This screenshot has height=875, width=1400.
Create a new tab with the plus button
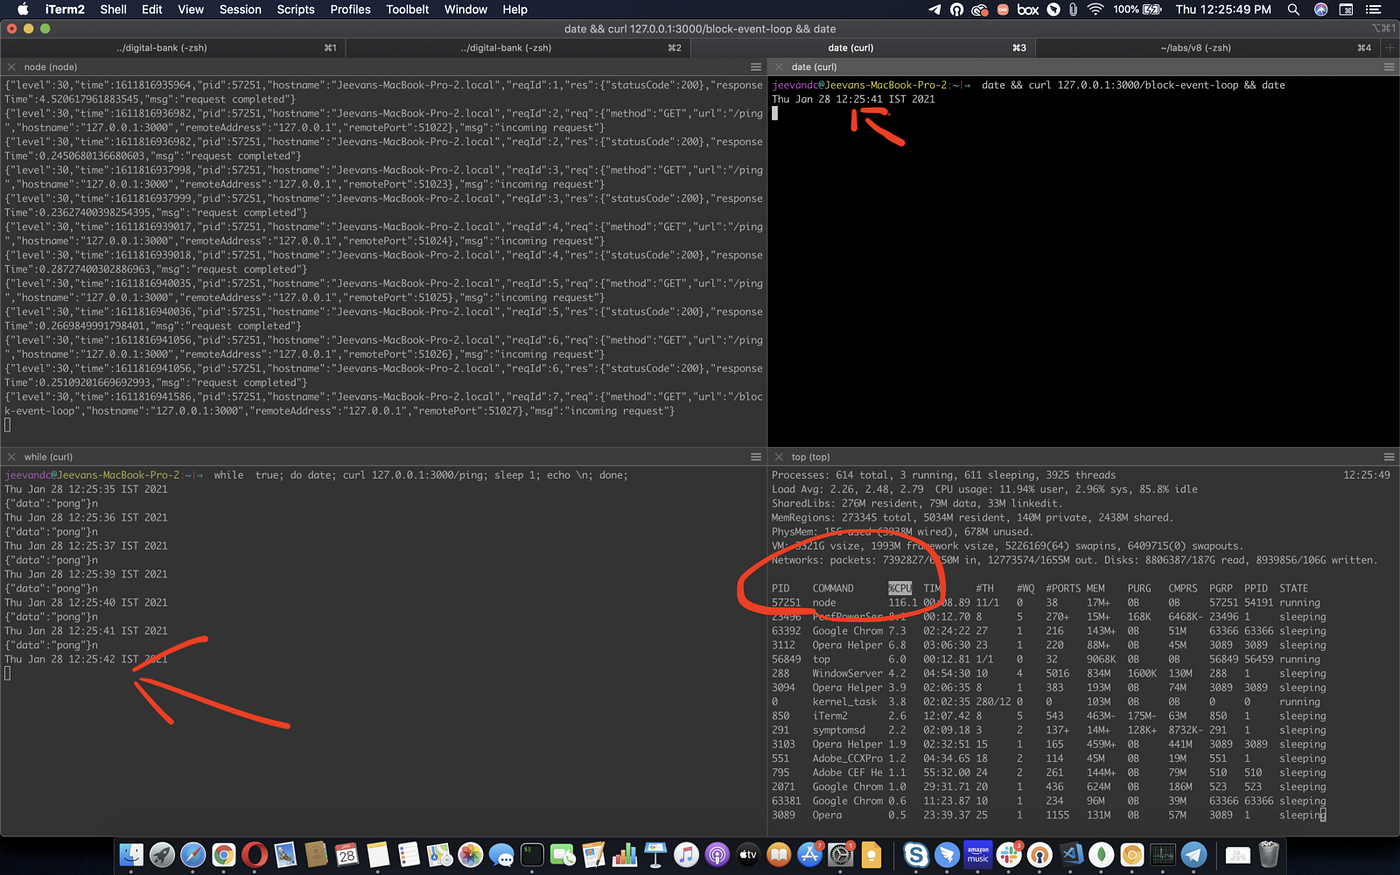click(x=1389, y=47)
